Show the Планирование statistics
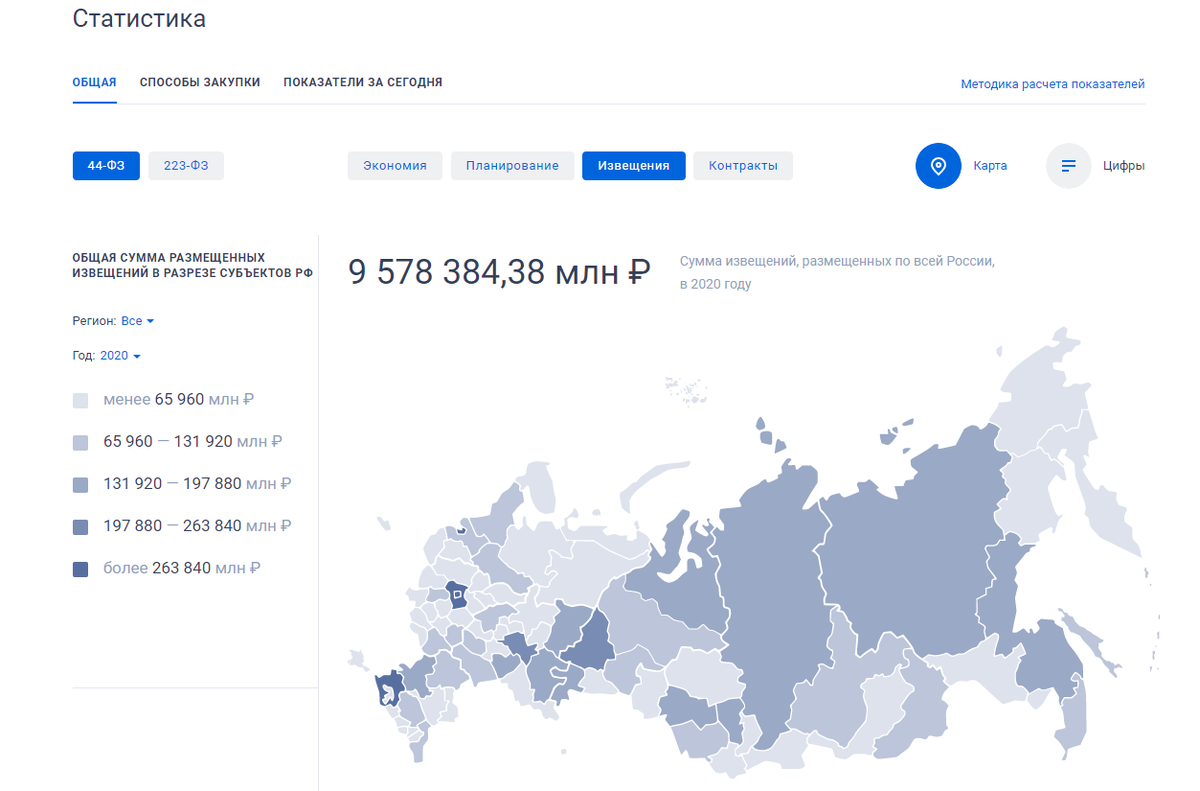 tap(512, 166)
